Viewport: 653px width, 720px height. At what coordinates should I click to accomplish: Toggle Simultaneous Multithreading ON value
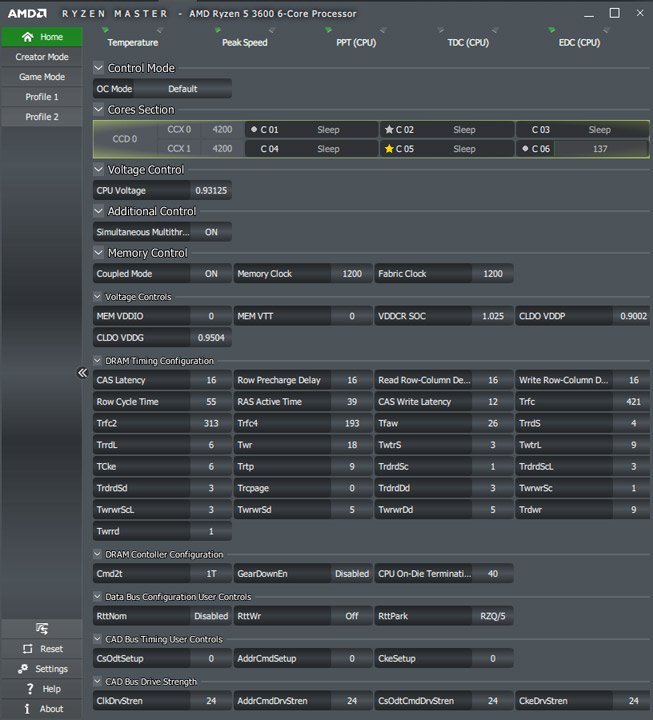(x=211, y=232)
